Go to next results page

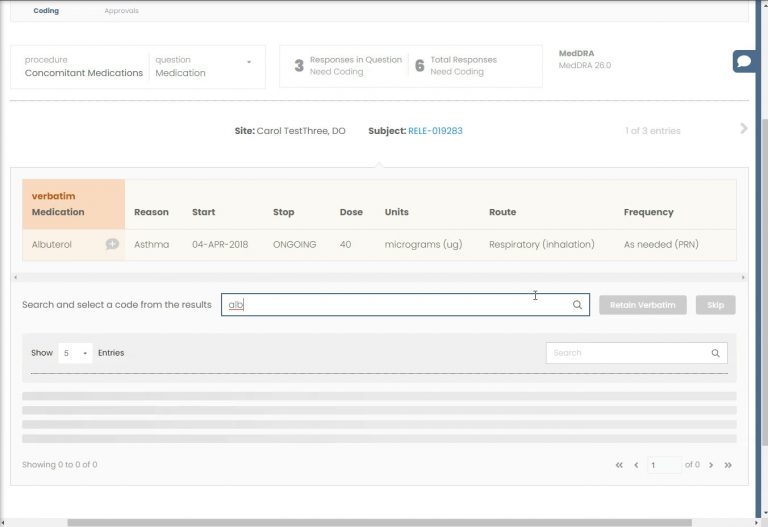click(711, 465)
